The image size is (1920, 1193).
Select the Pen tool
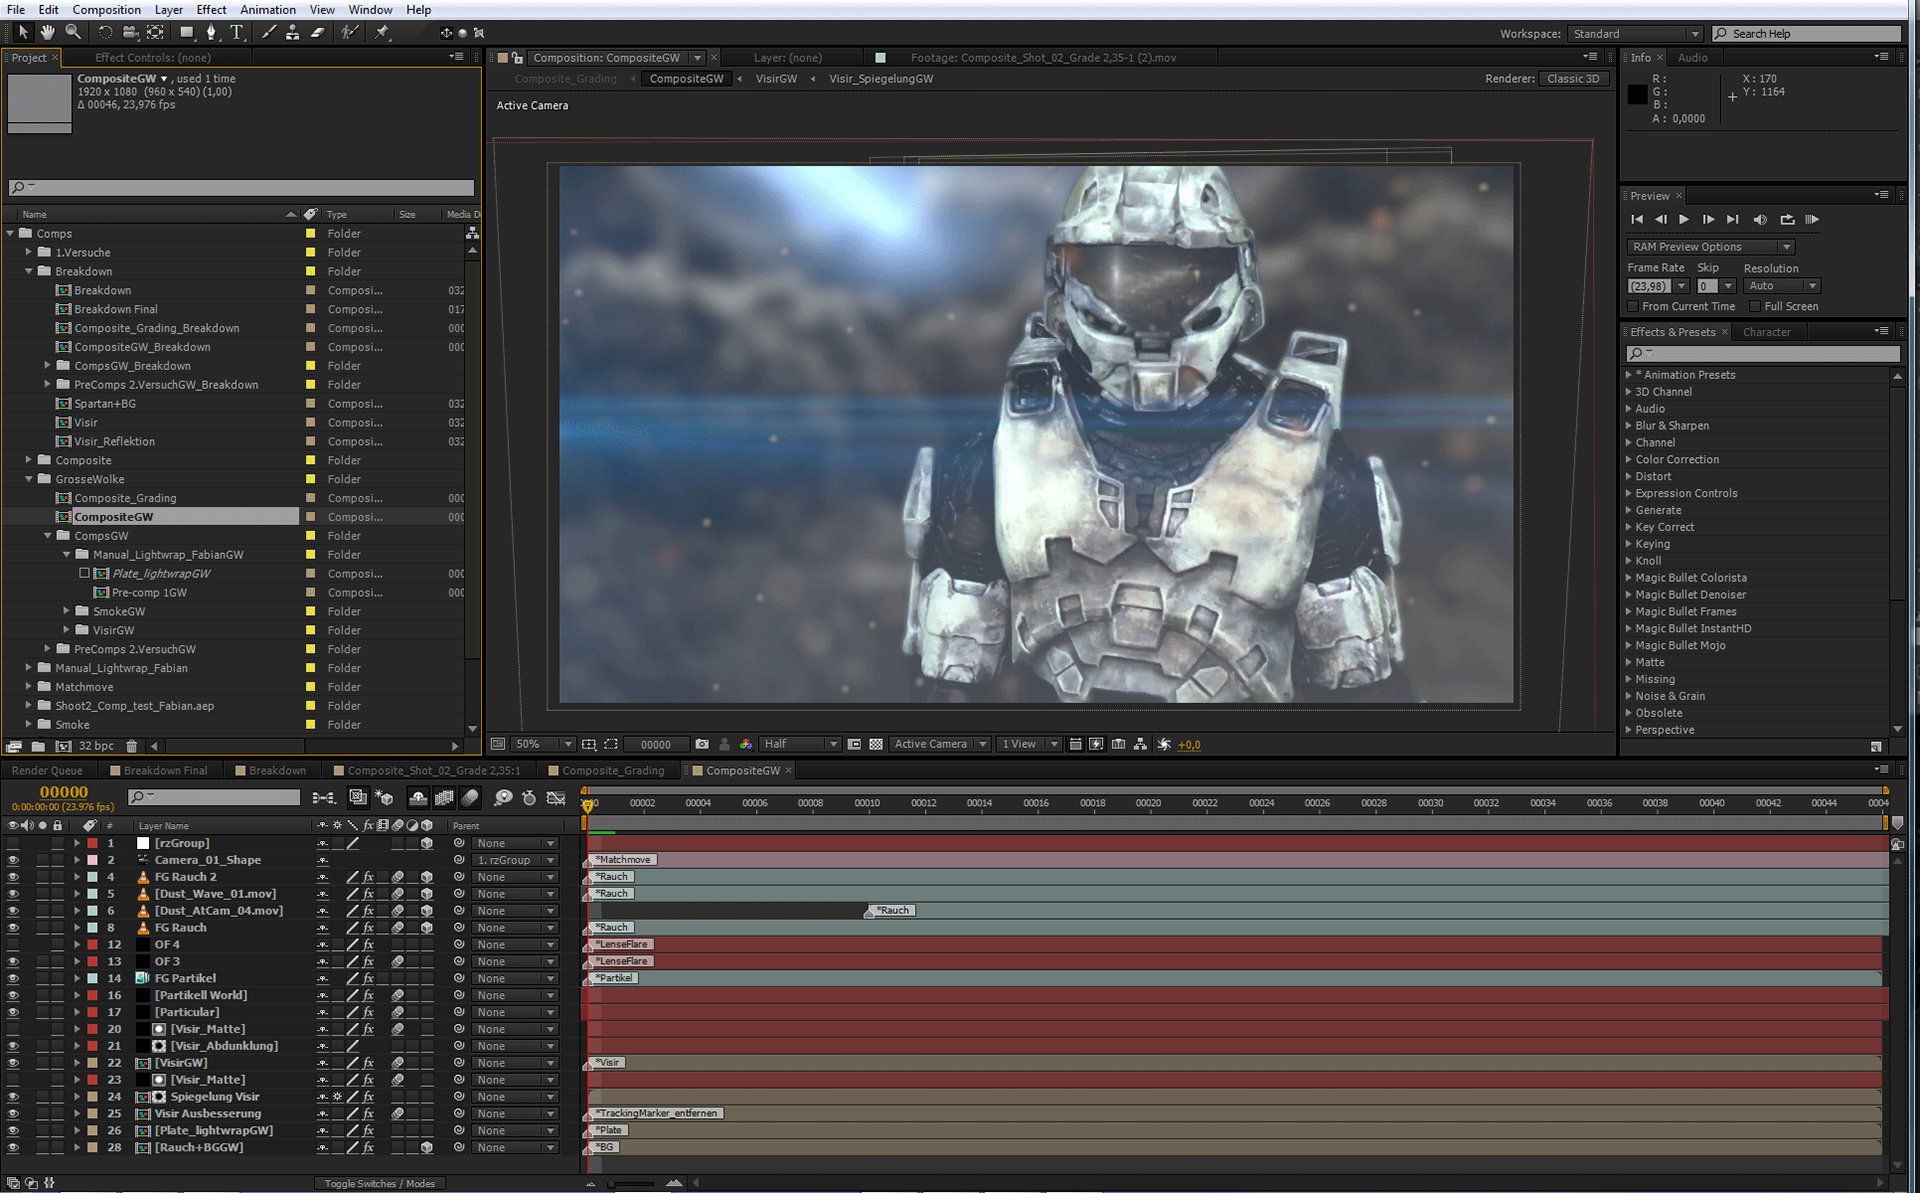tap(211, 32)
